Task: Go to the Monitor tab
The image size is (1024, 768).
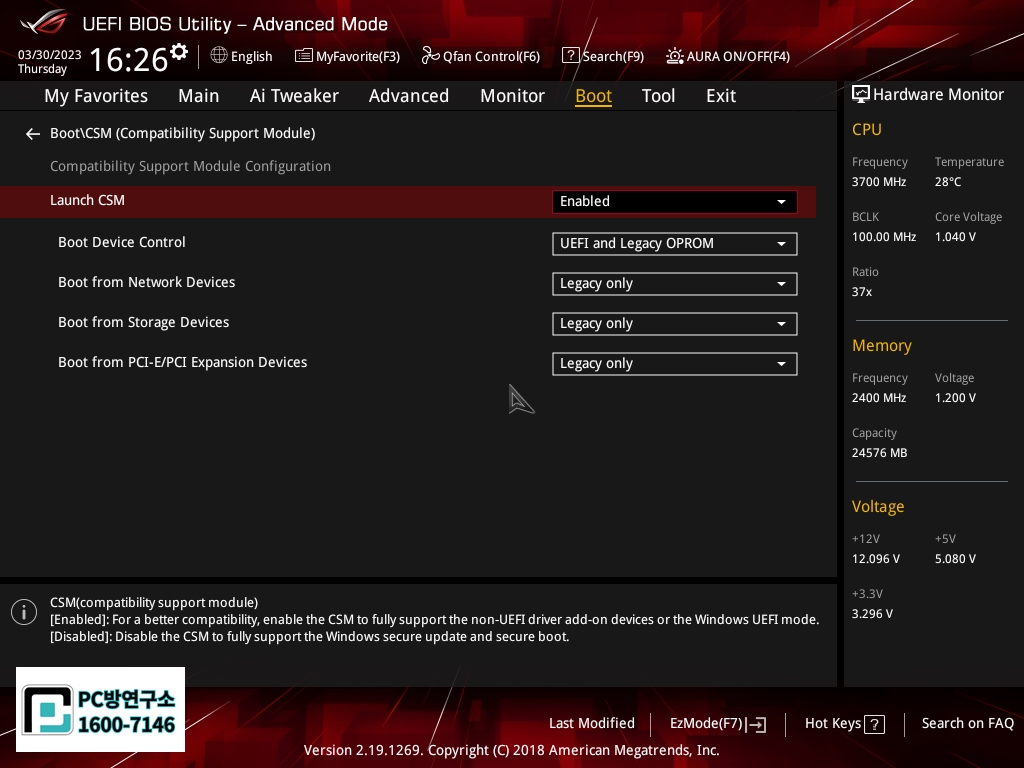Action: (x=513, y=96)
